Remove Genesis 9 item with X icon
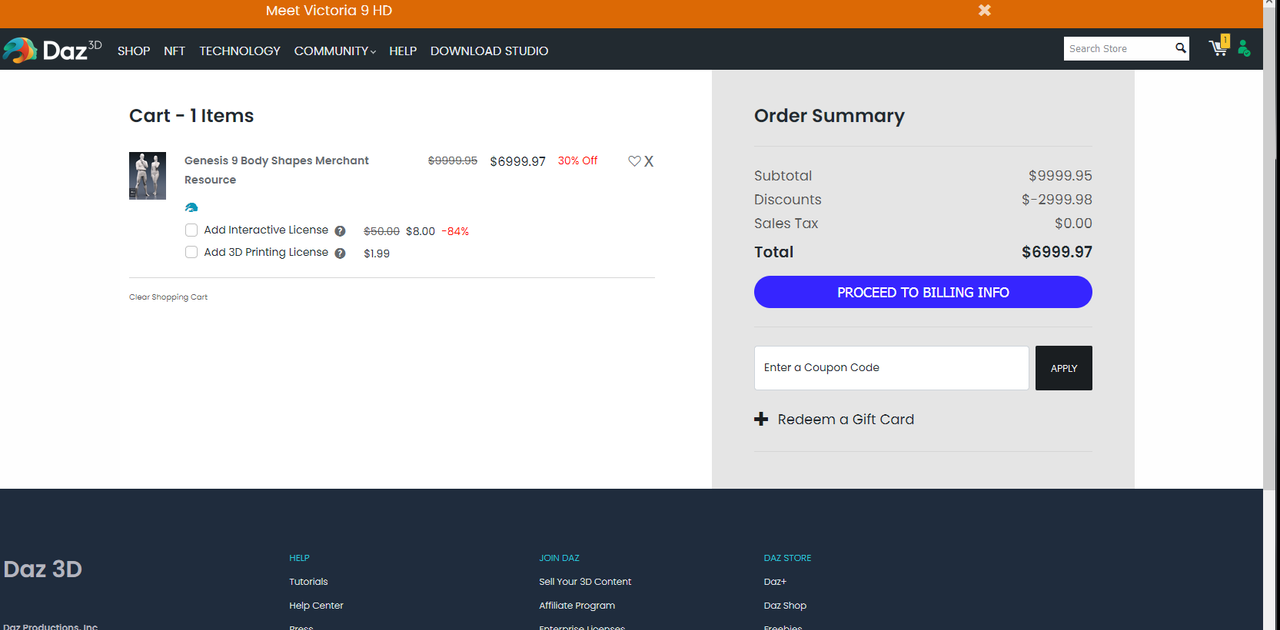This screenshot has width=1280, height=630. pyautogui.click(x=649, y=161)
